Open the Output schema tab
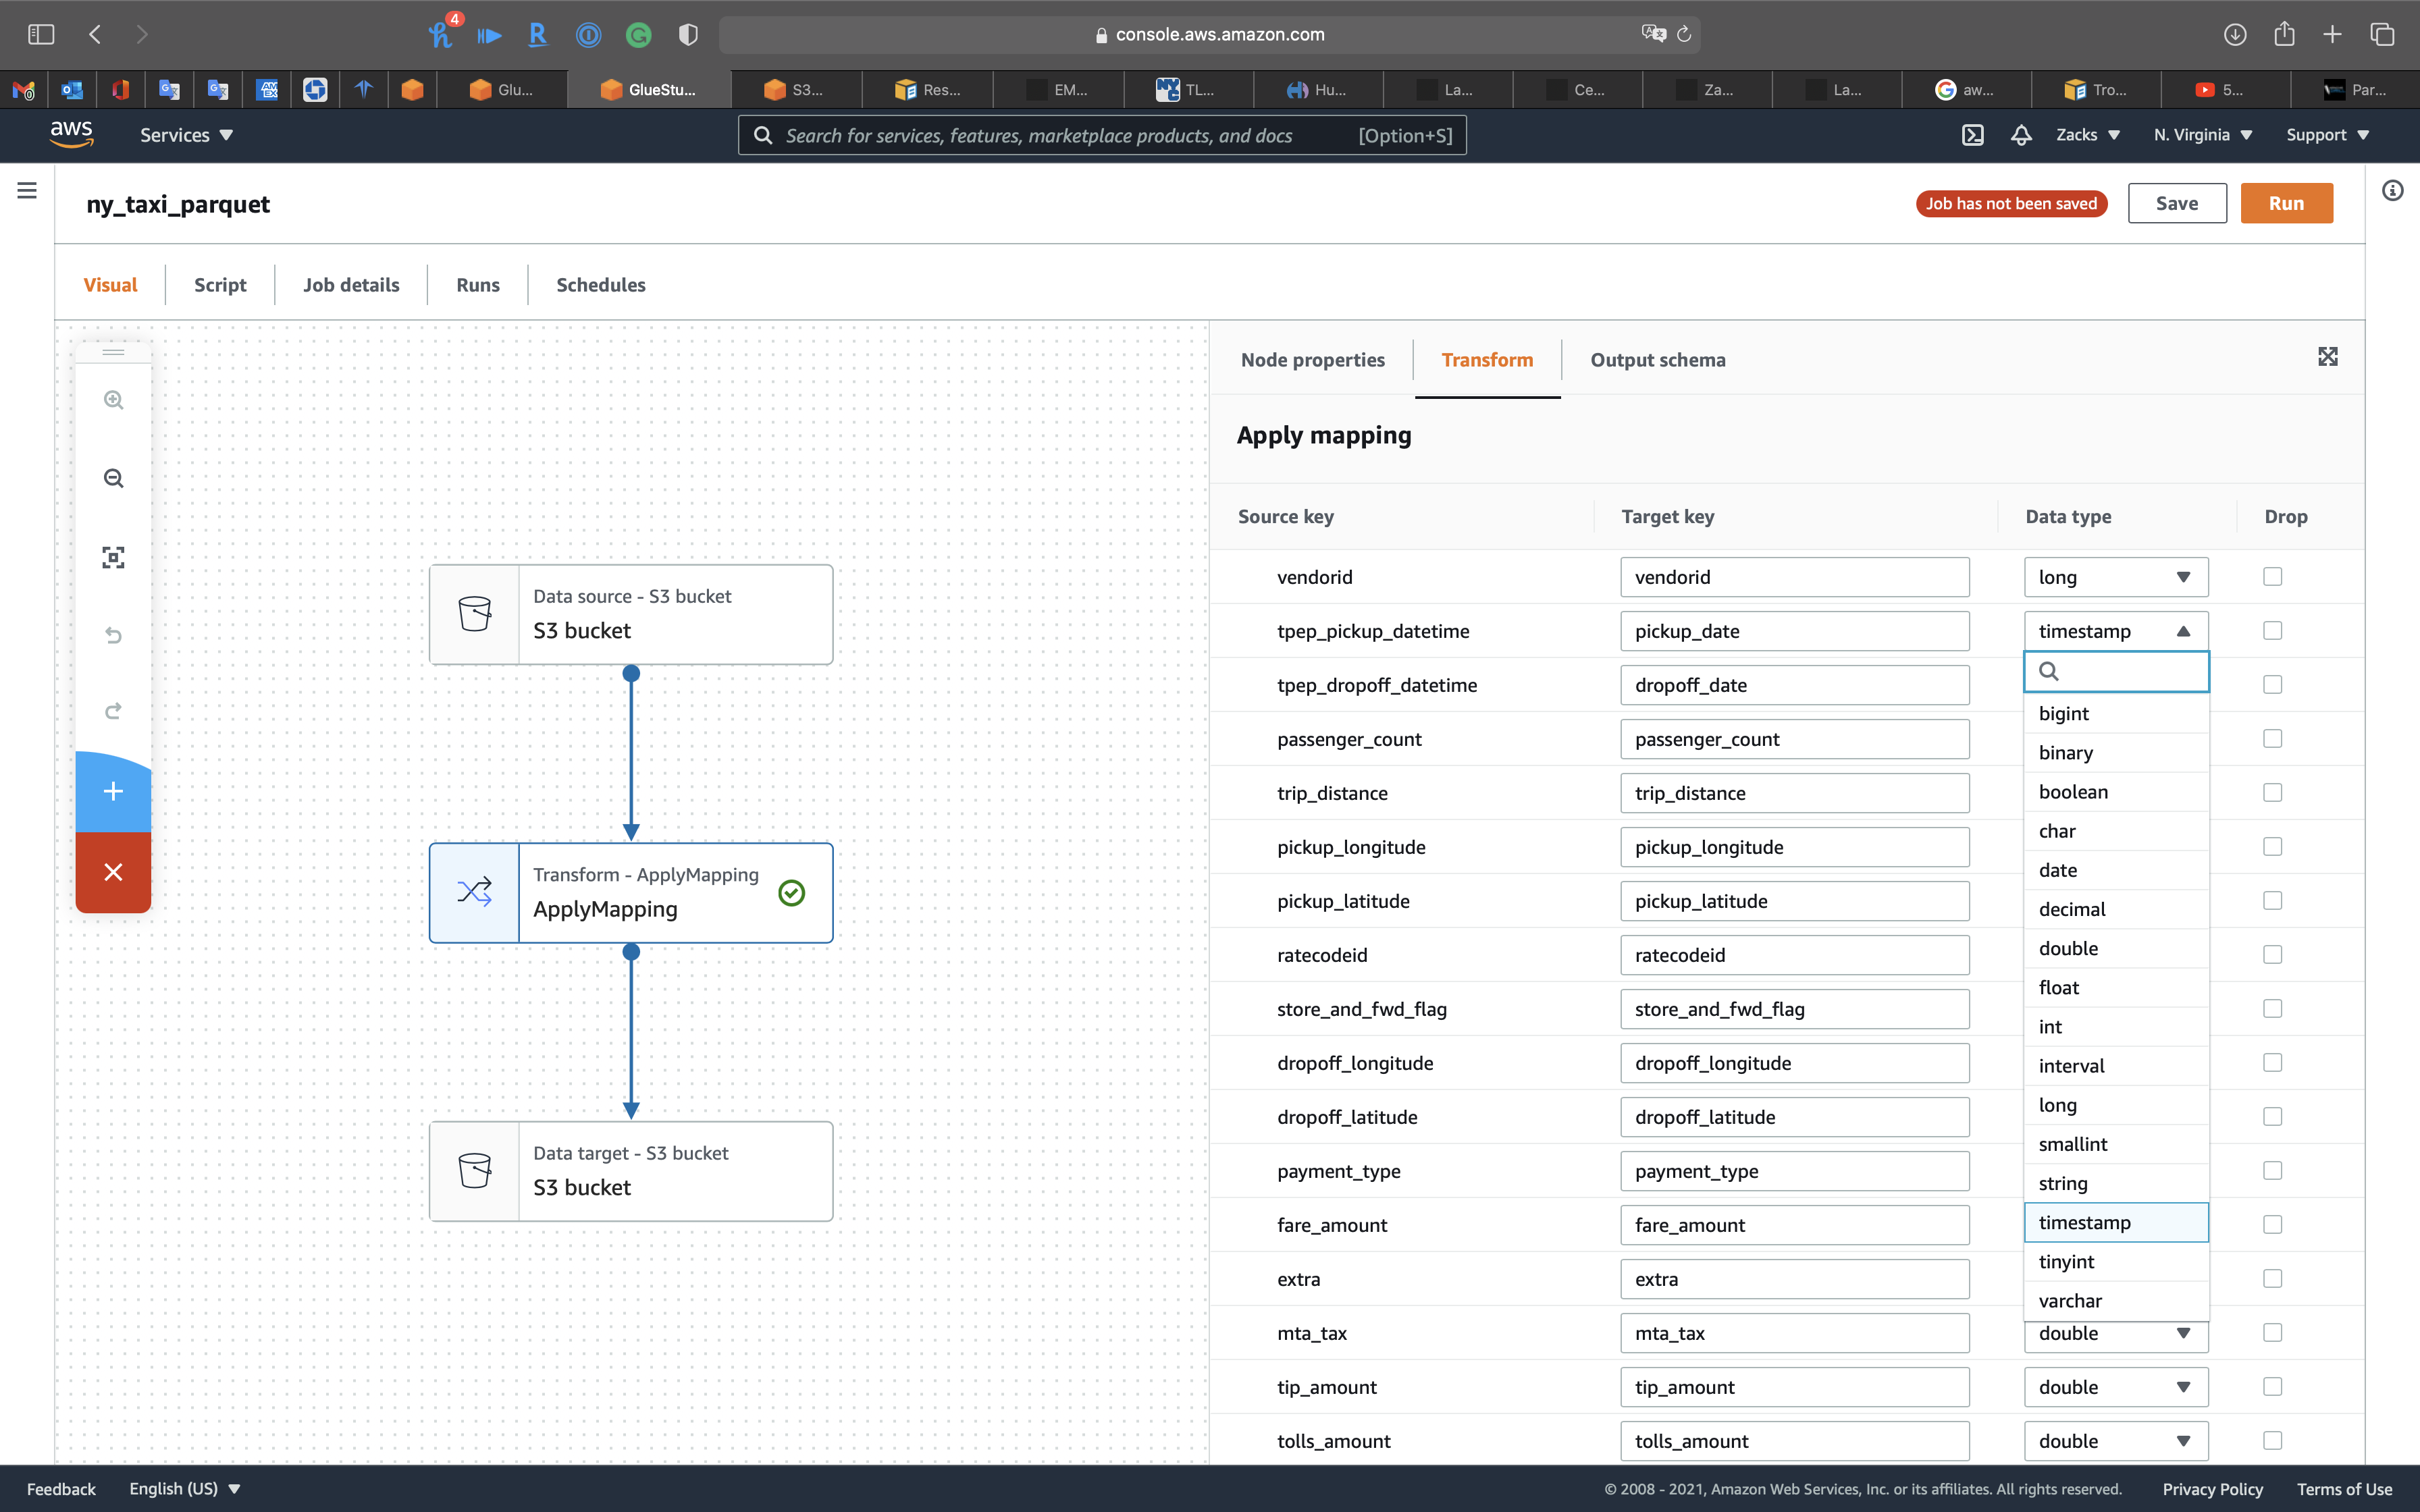The image size is (2420, 1512). (x=1657, y=360)
